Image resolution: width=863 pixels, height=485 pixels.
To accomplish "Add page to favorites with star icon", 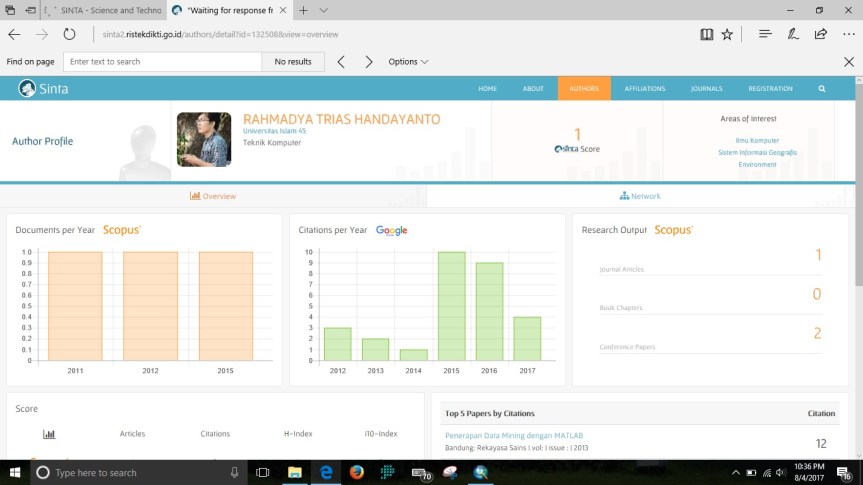I will (x=727, y=34).
